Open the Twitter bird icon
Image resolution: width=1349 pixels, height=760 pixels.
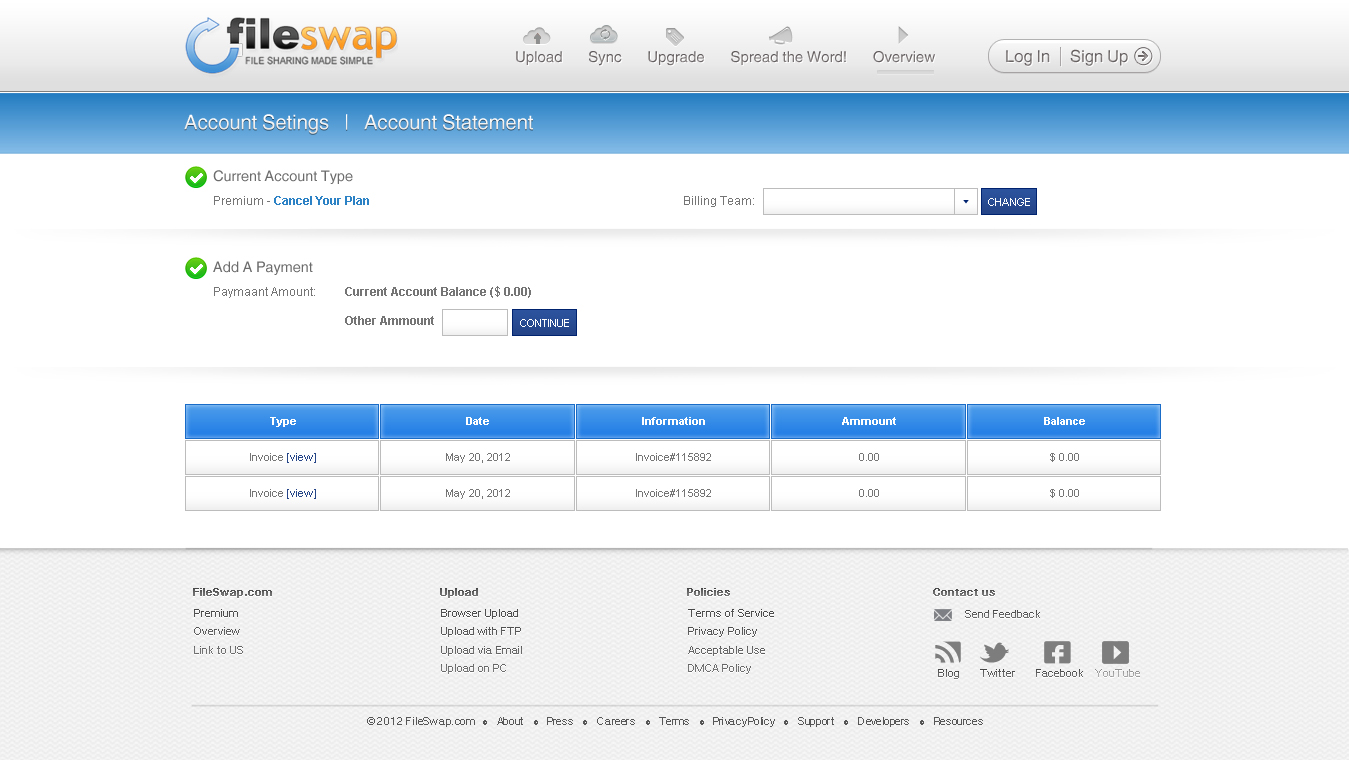[x=995, y=653]
